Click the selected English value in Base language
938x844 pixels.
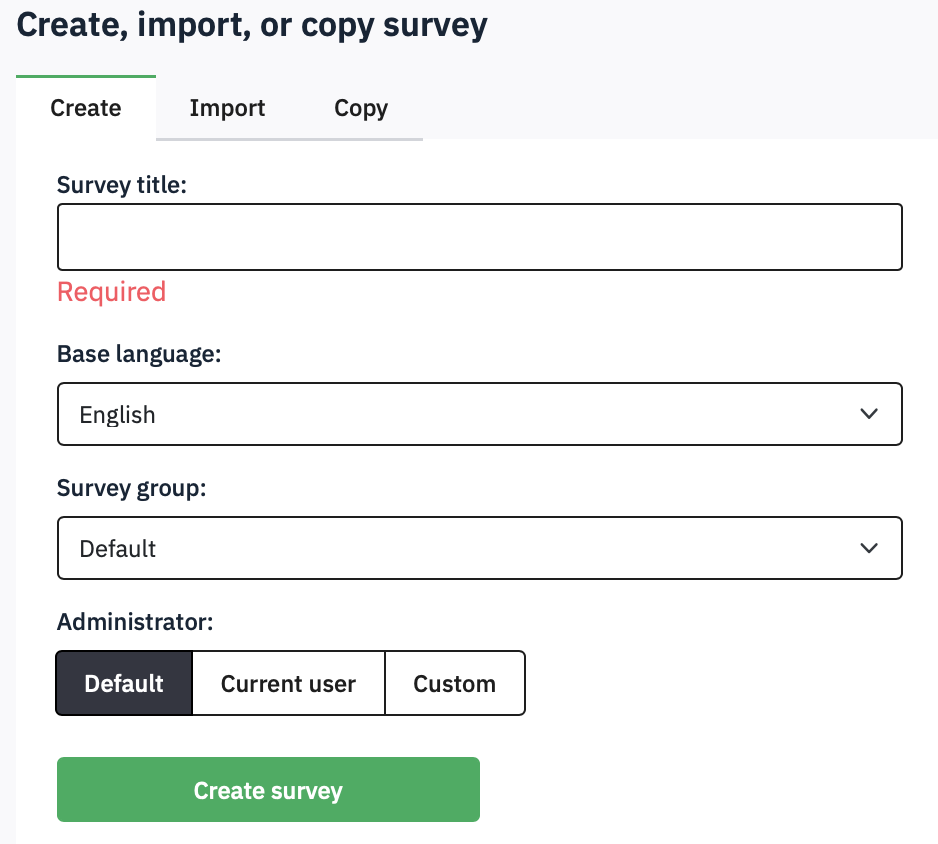click(x=118, y=415)
